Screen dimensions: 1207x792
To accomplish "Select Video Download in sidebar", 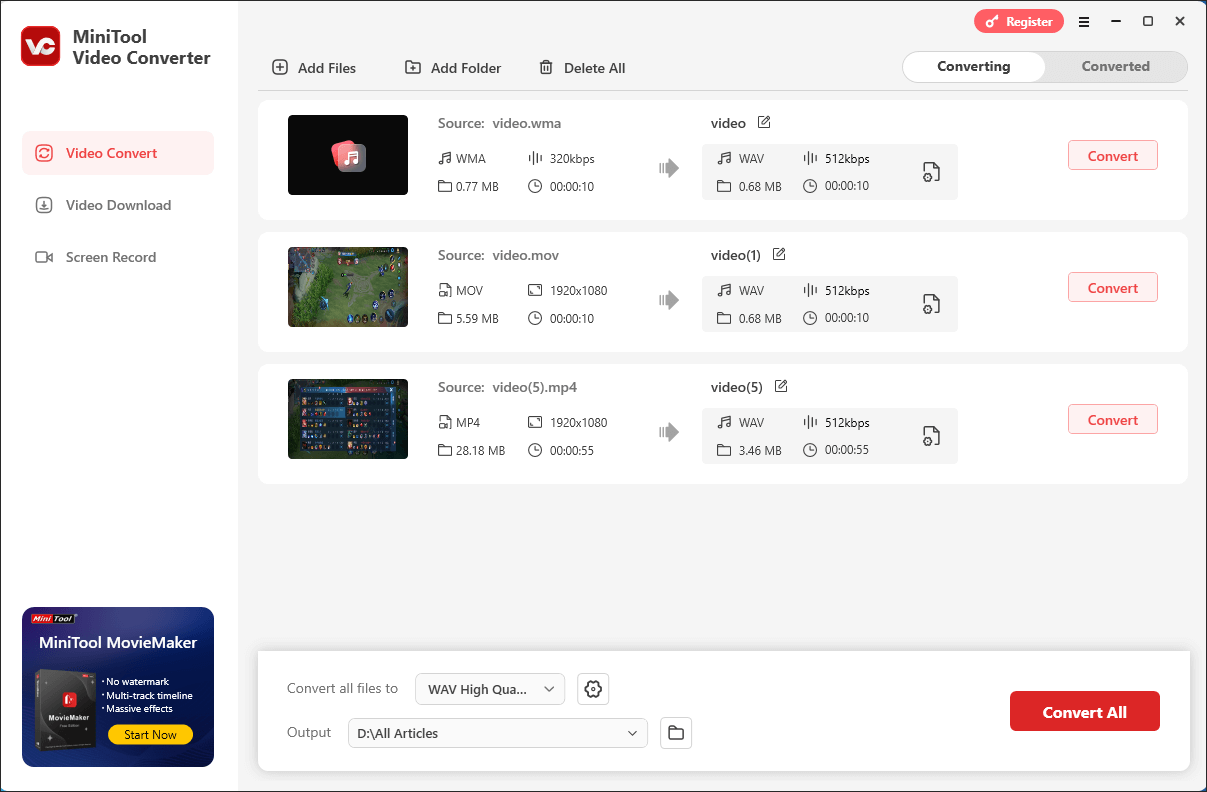I will (x=118, y=205).
